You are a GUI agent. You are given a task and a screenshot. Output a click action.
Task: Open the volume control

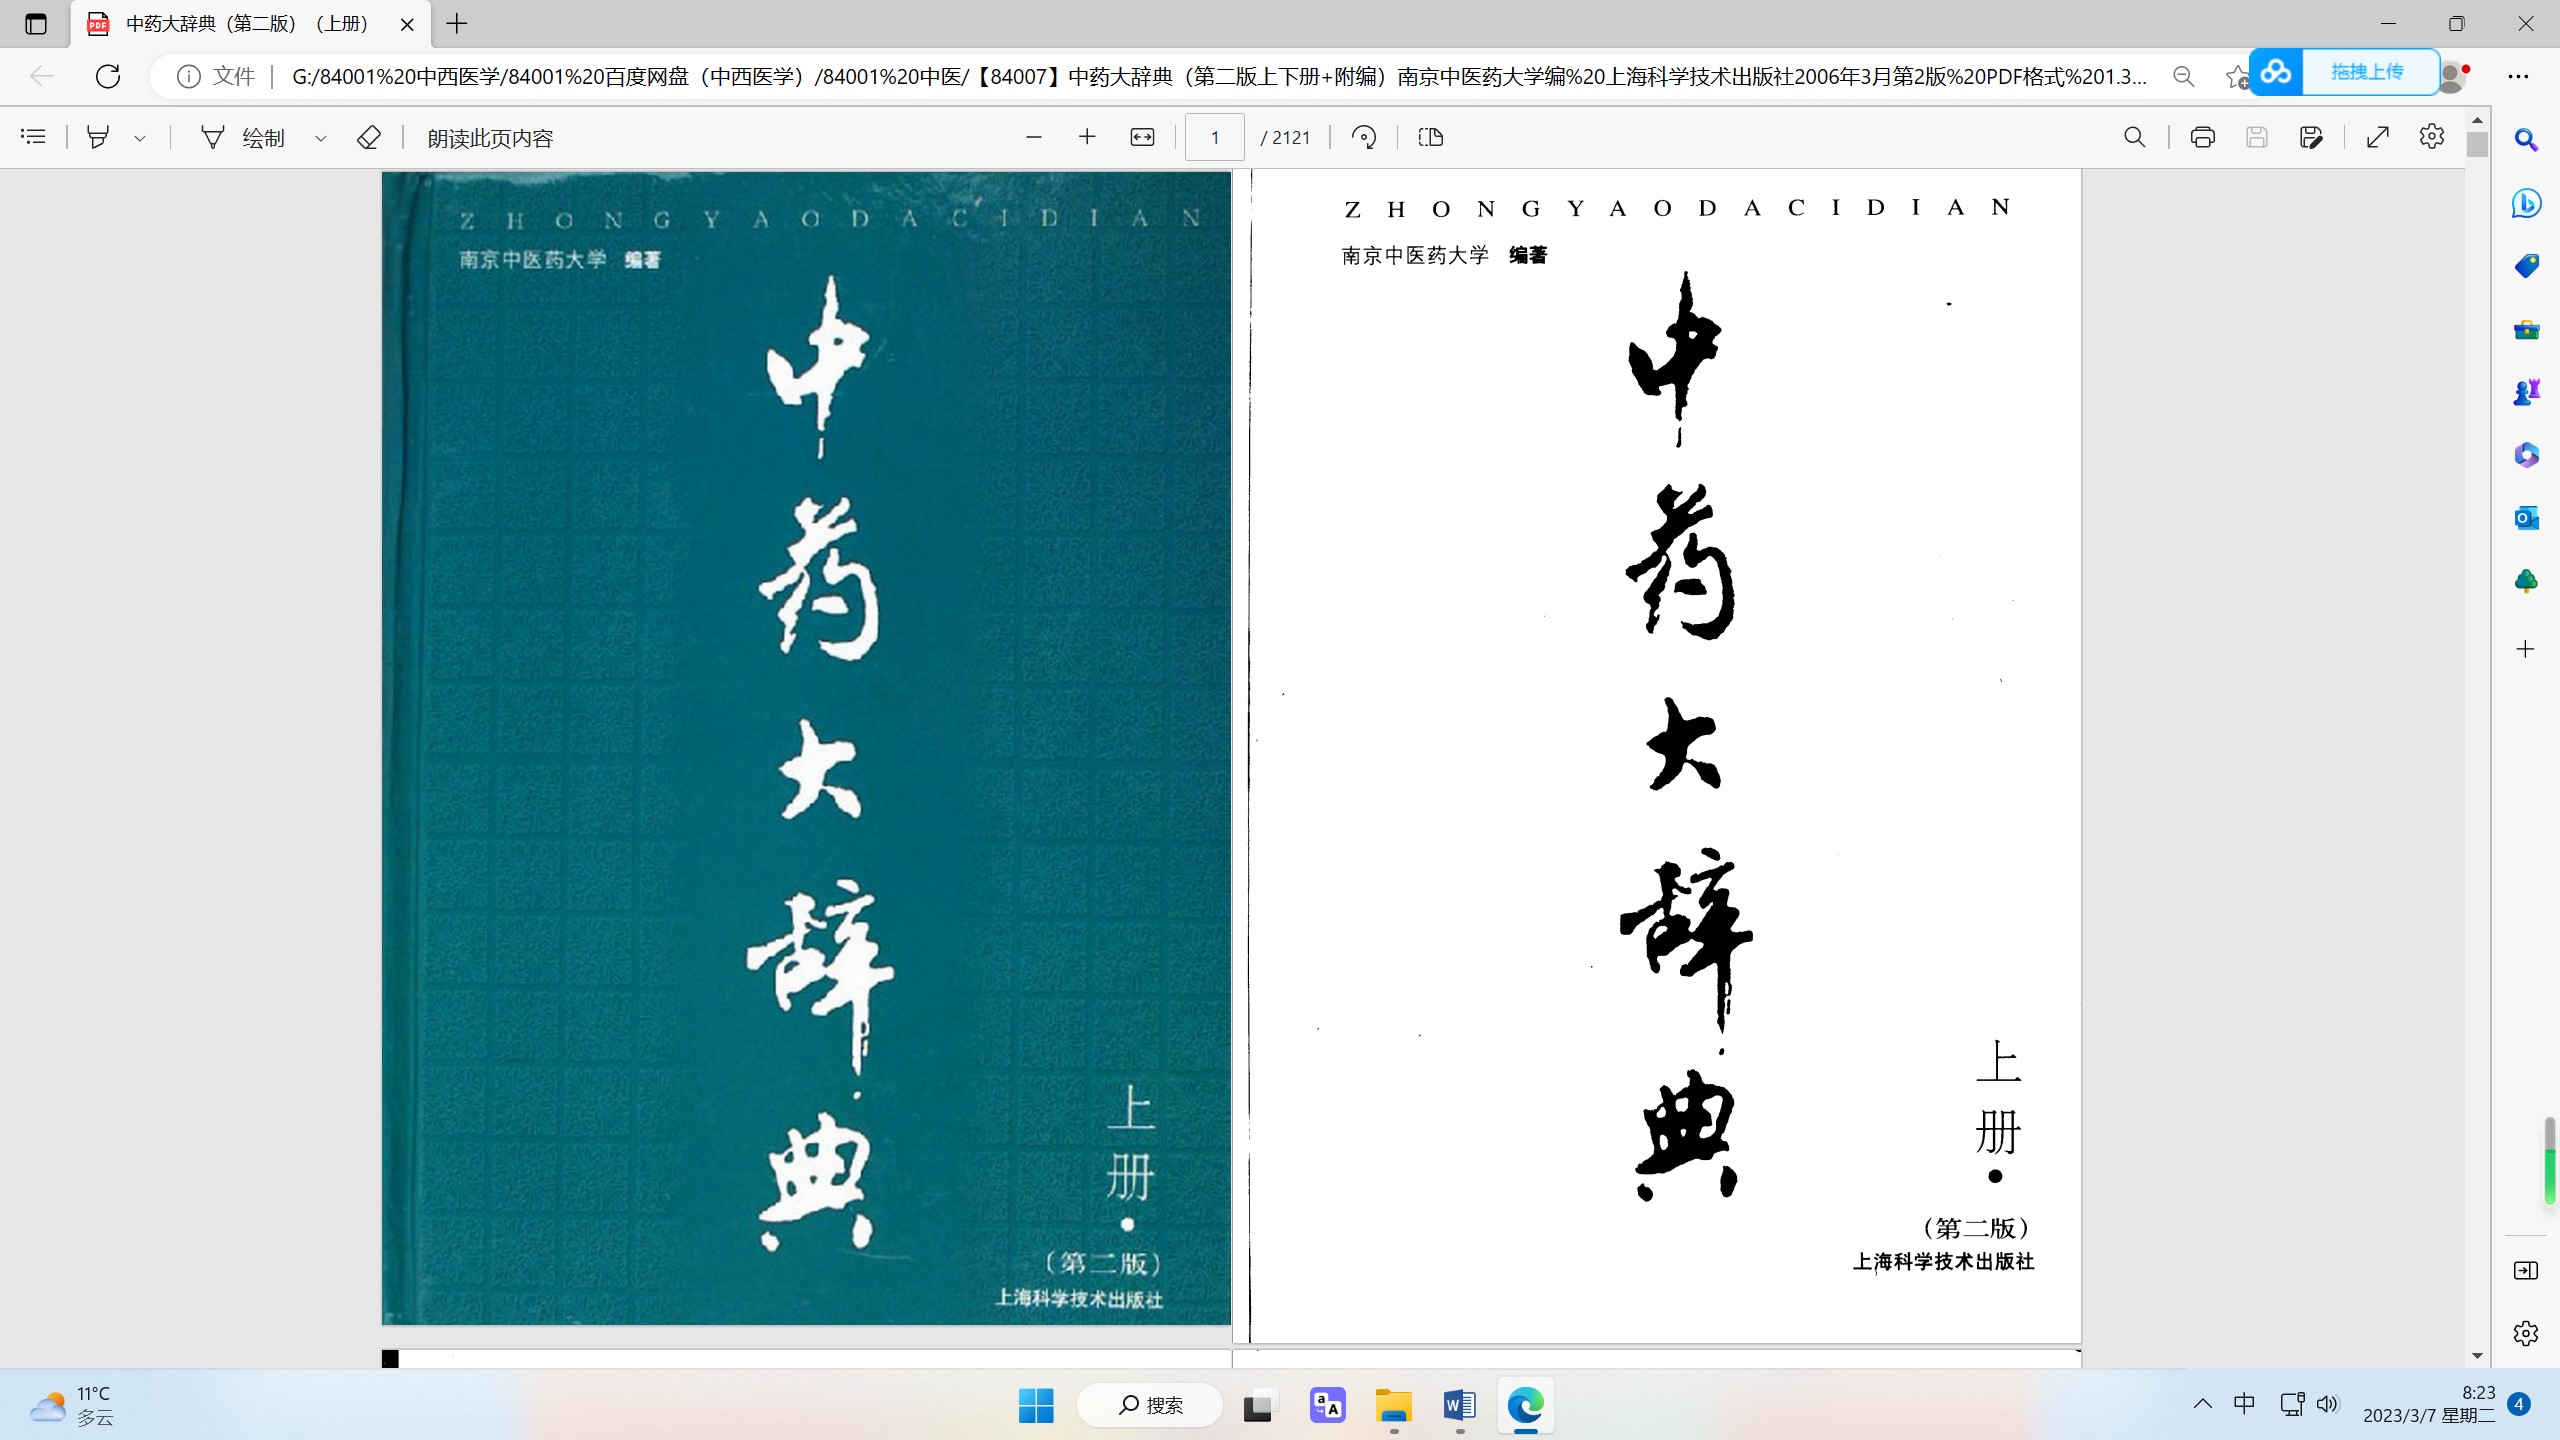(x=2328, y=1404)
